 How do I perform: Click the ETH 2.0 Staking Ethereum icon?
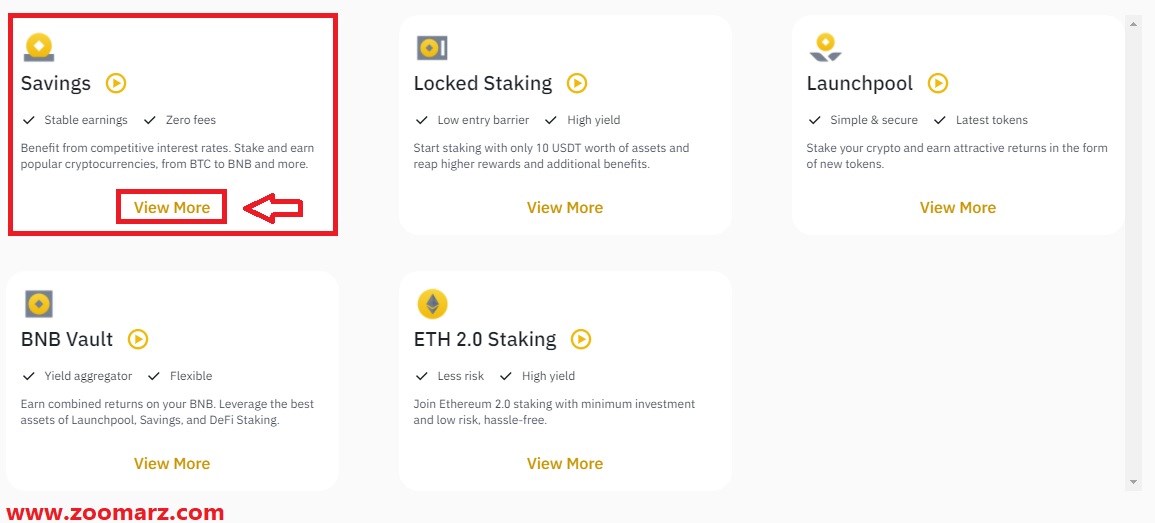(432, 303)
